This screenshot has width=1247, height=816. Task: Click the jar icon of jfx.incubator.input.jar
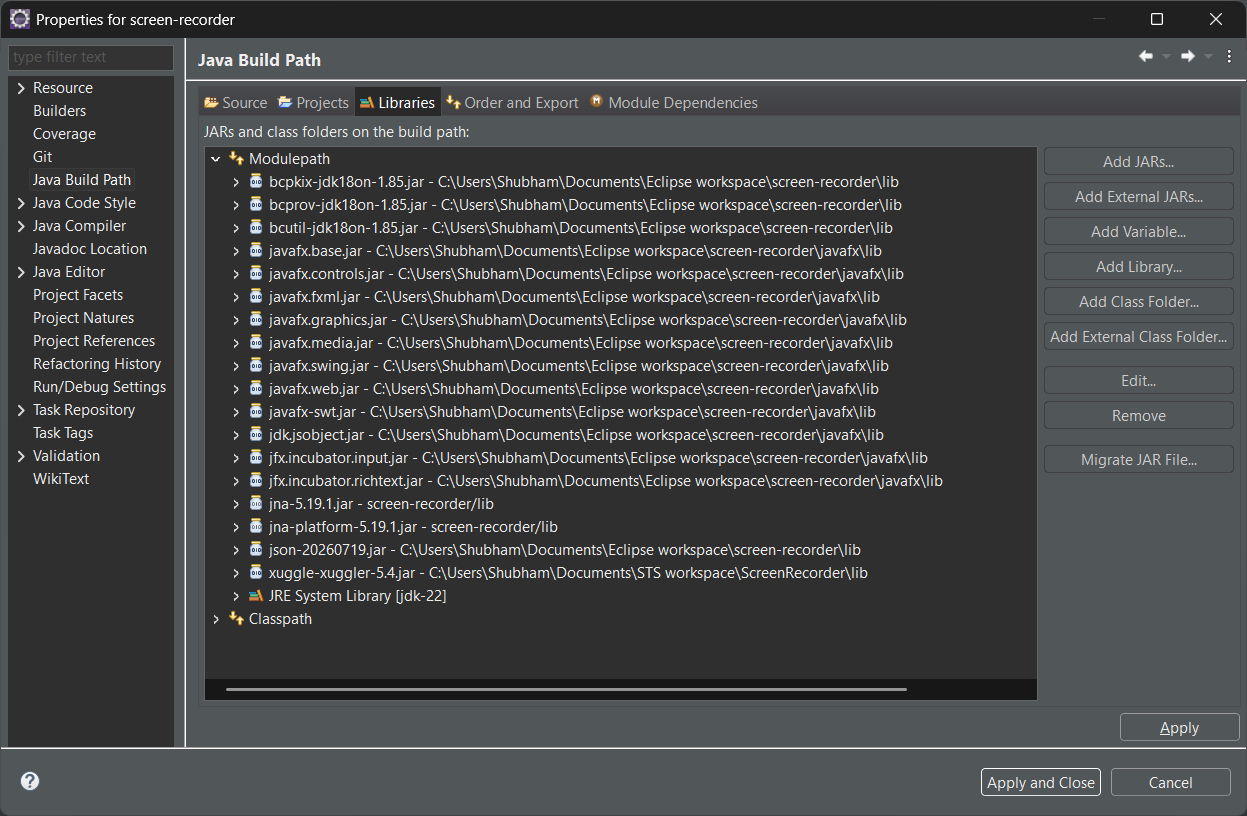256,458
